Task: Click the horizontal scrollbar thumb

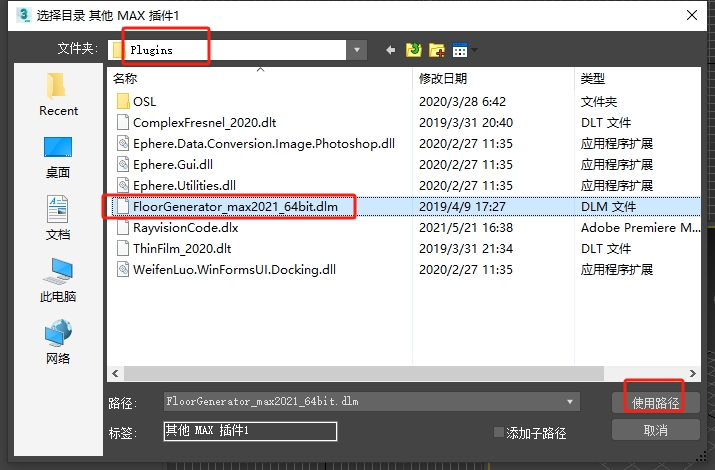Action: pos(364,373)
